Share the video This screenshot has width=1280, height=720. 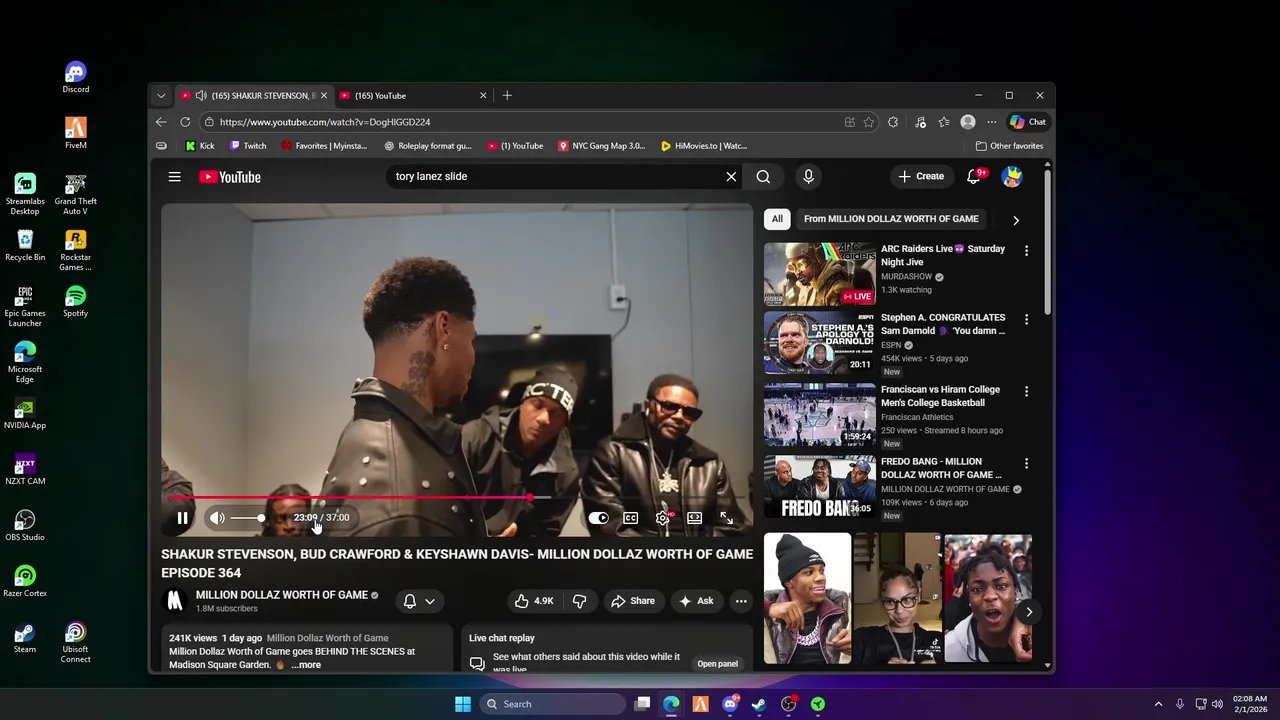tap(633, 601)
